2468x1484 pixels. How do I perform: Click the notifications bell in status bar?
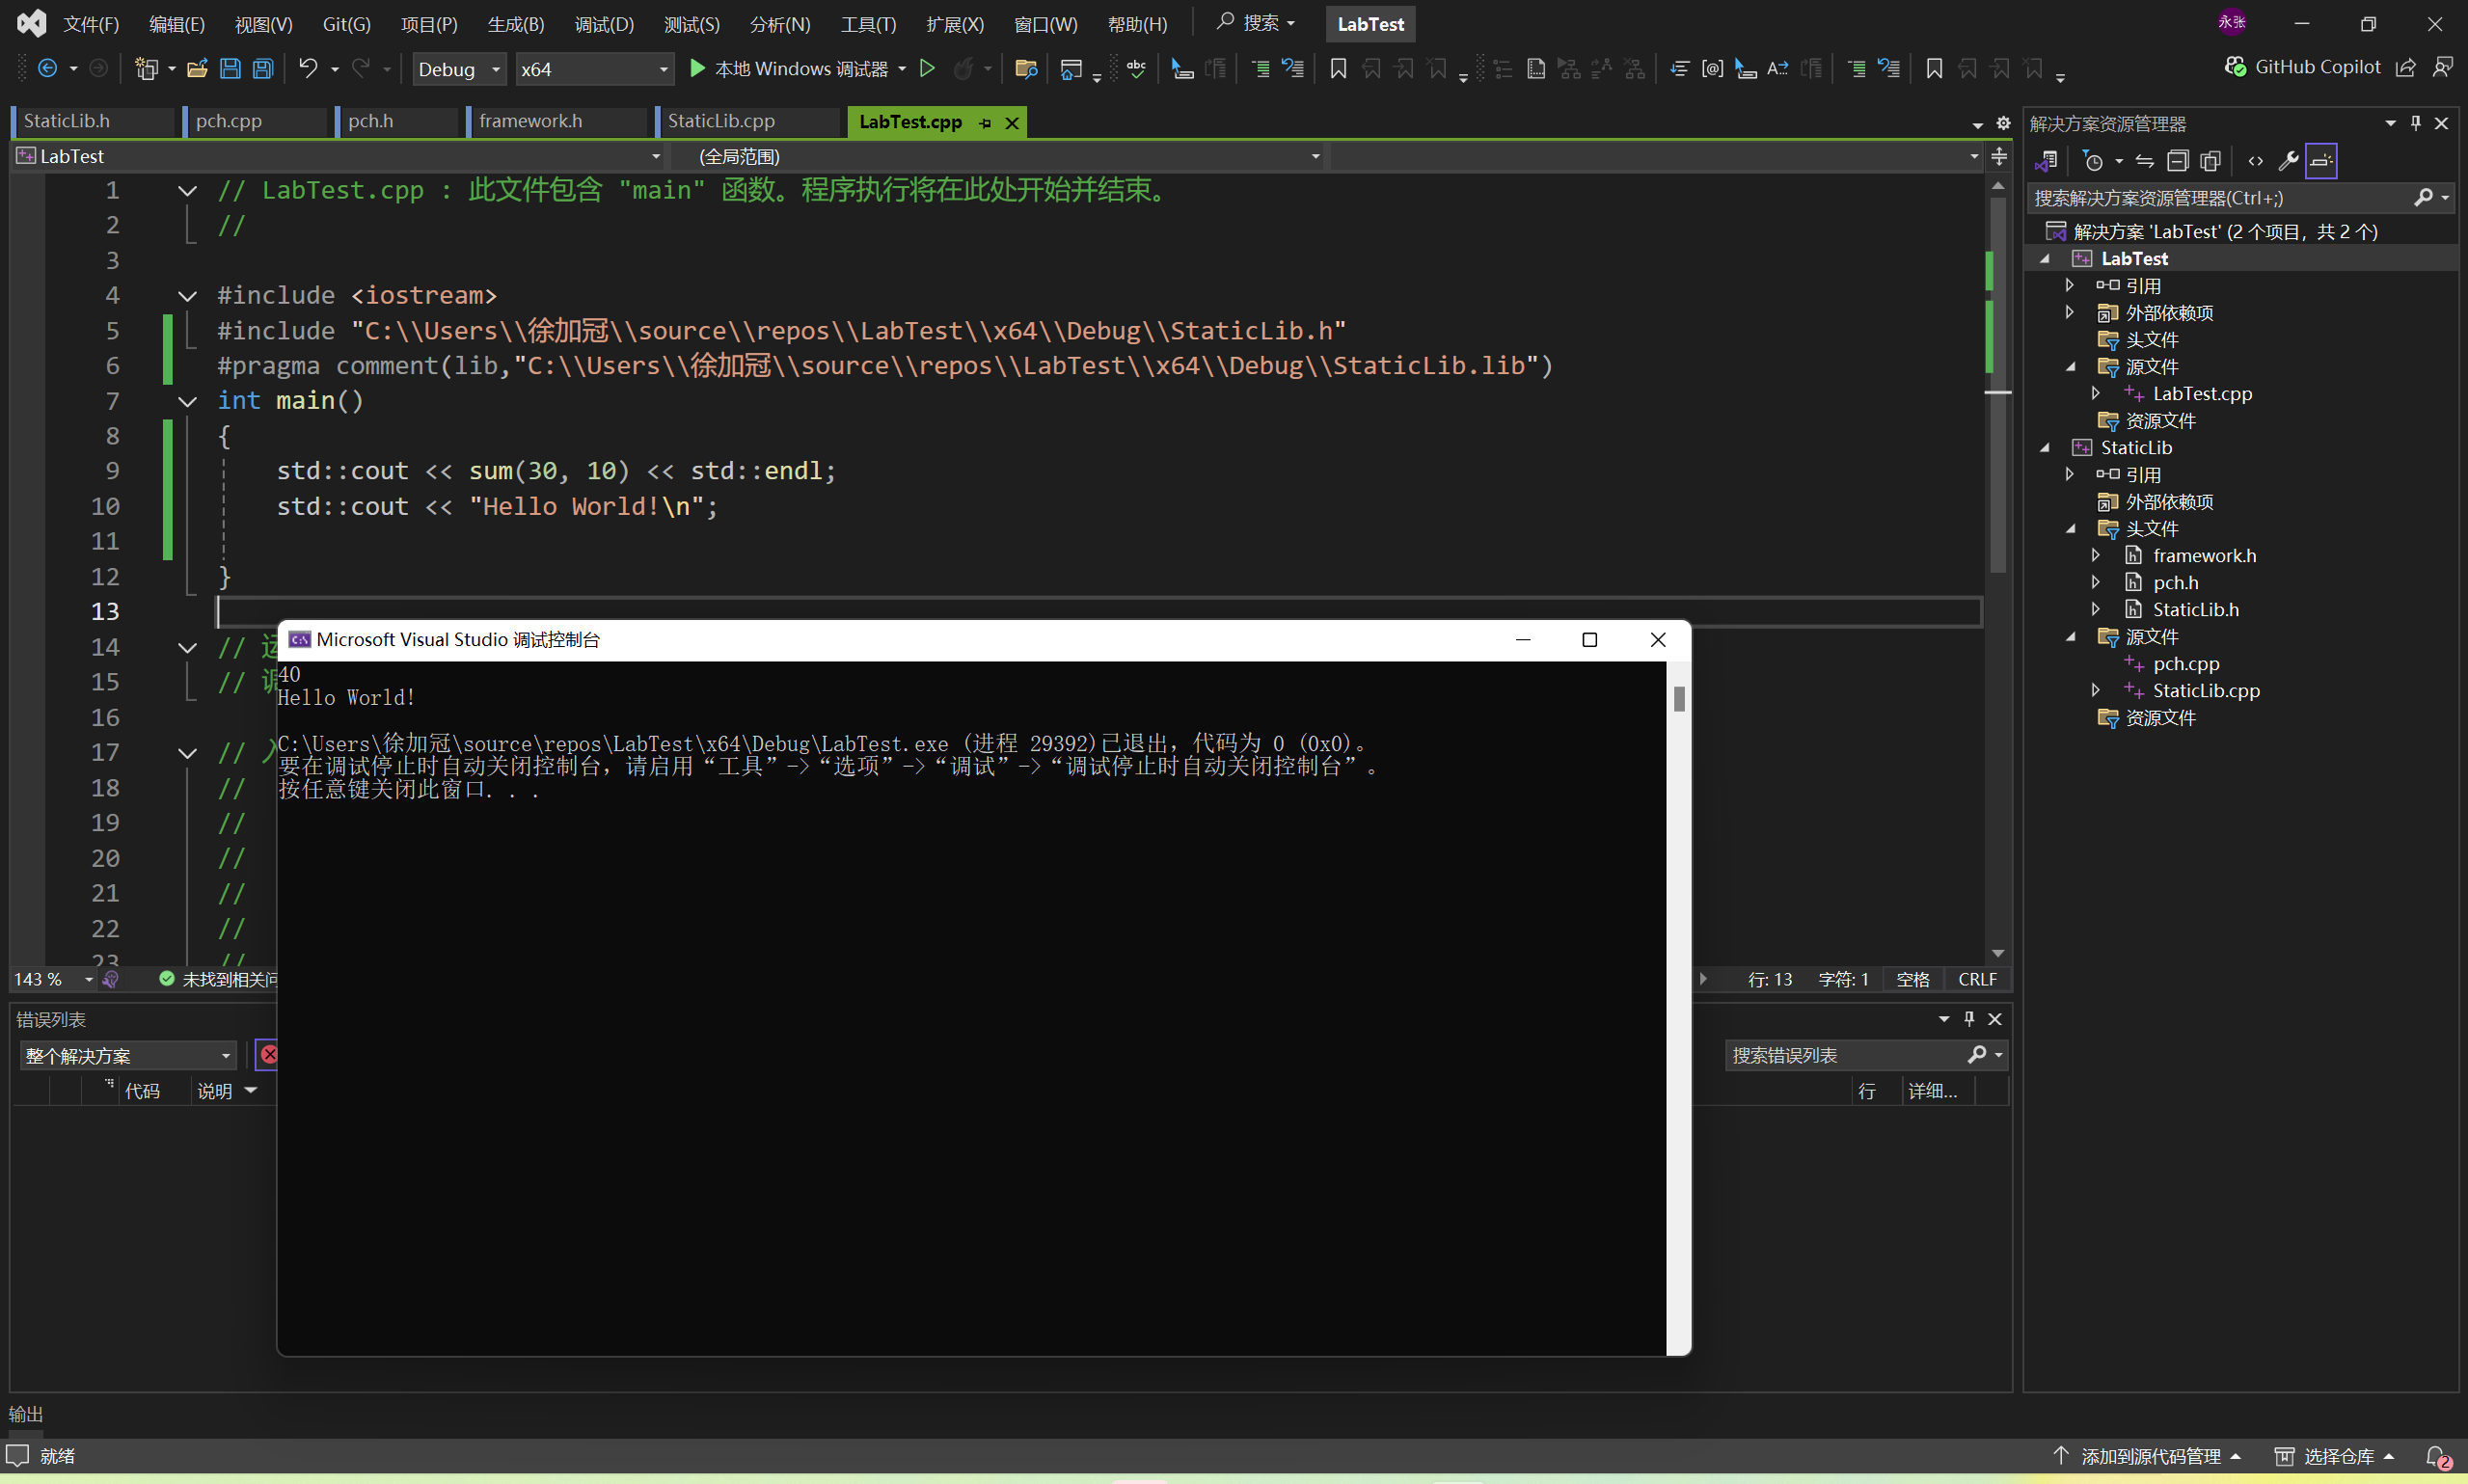tap(2437, 1457)
